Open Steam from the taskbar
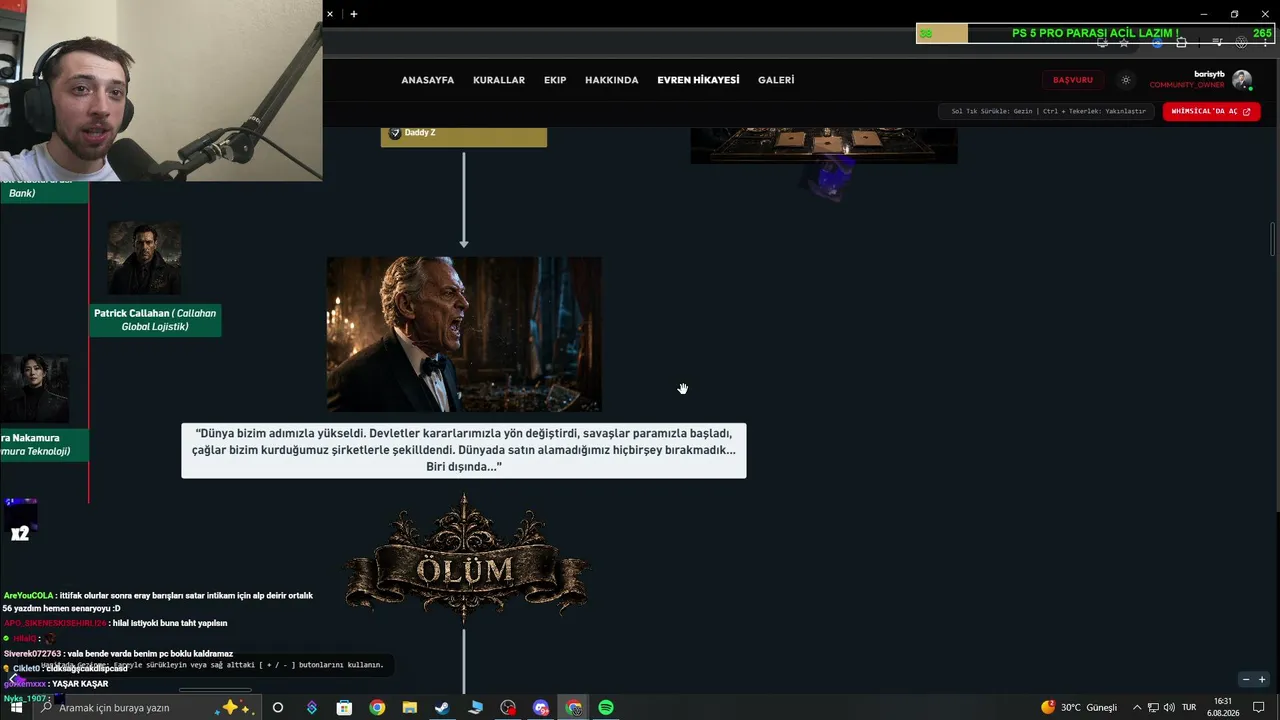 [442, 707]
